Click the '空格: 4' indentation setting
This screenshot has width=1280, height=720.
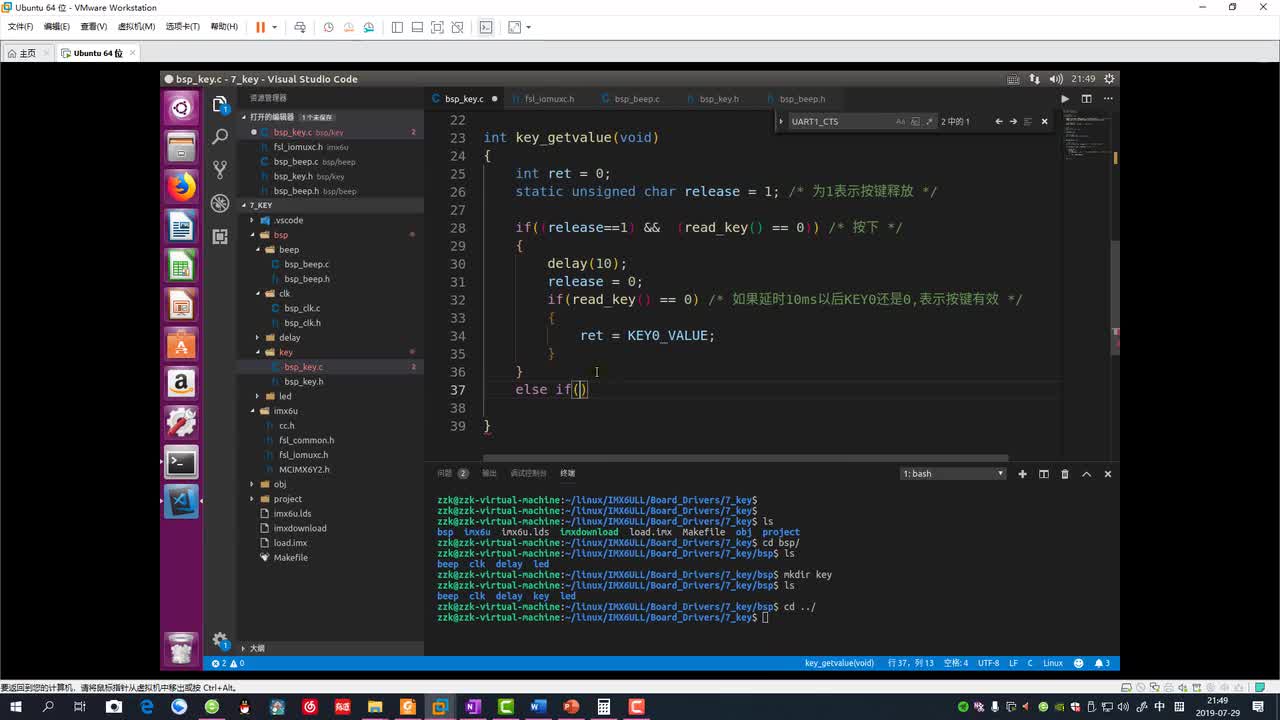pyautogui.click(x=955, y=663)
